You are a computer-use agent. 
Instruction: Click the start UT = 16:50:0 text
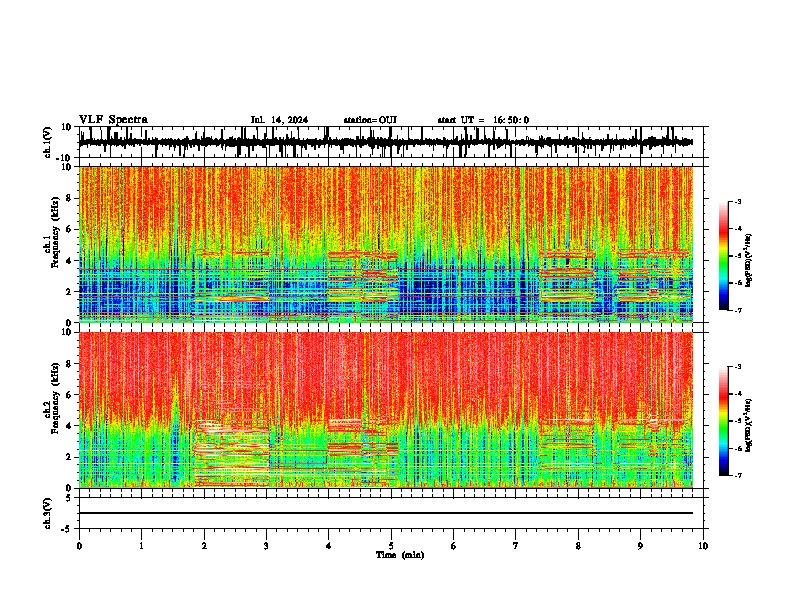(483, 120)
